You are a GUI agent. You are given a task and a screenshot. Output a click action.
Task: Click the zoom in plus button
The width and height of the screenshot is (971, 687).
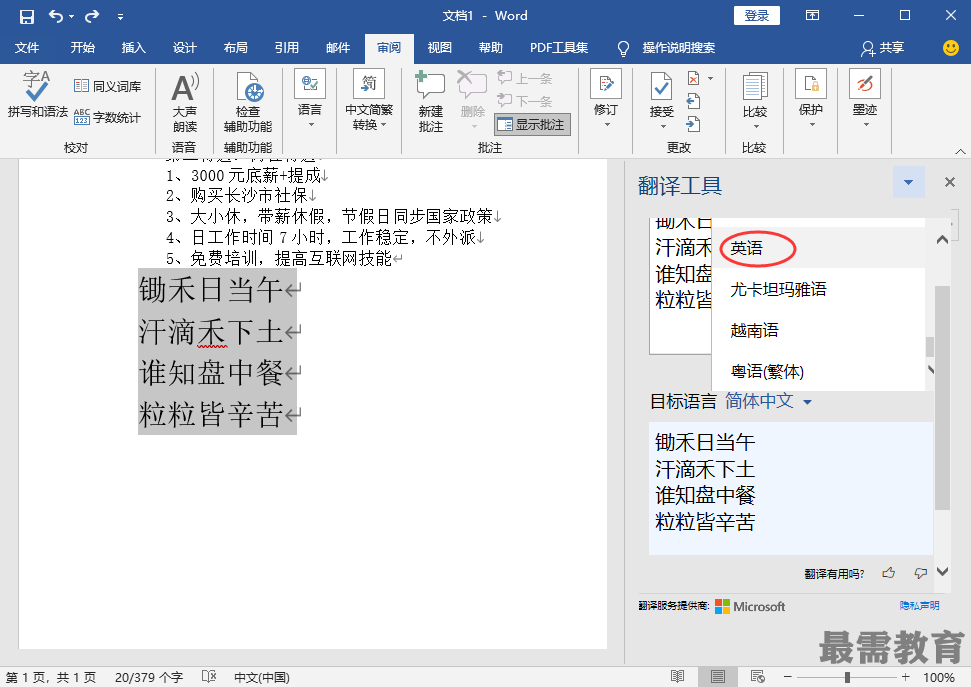tap(905, 676)
